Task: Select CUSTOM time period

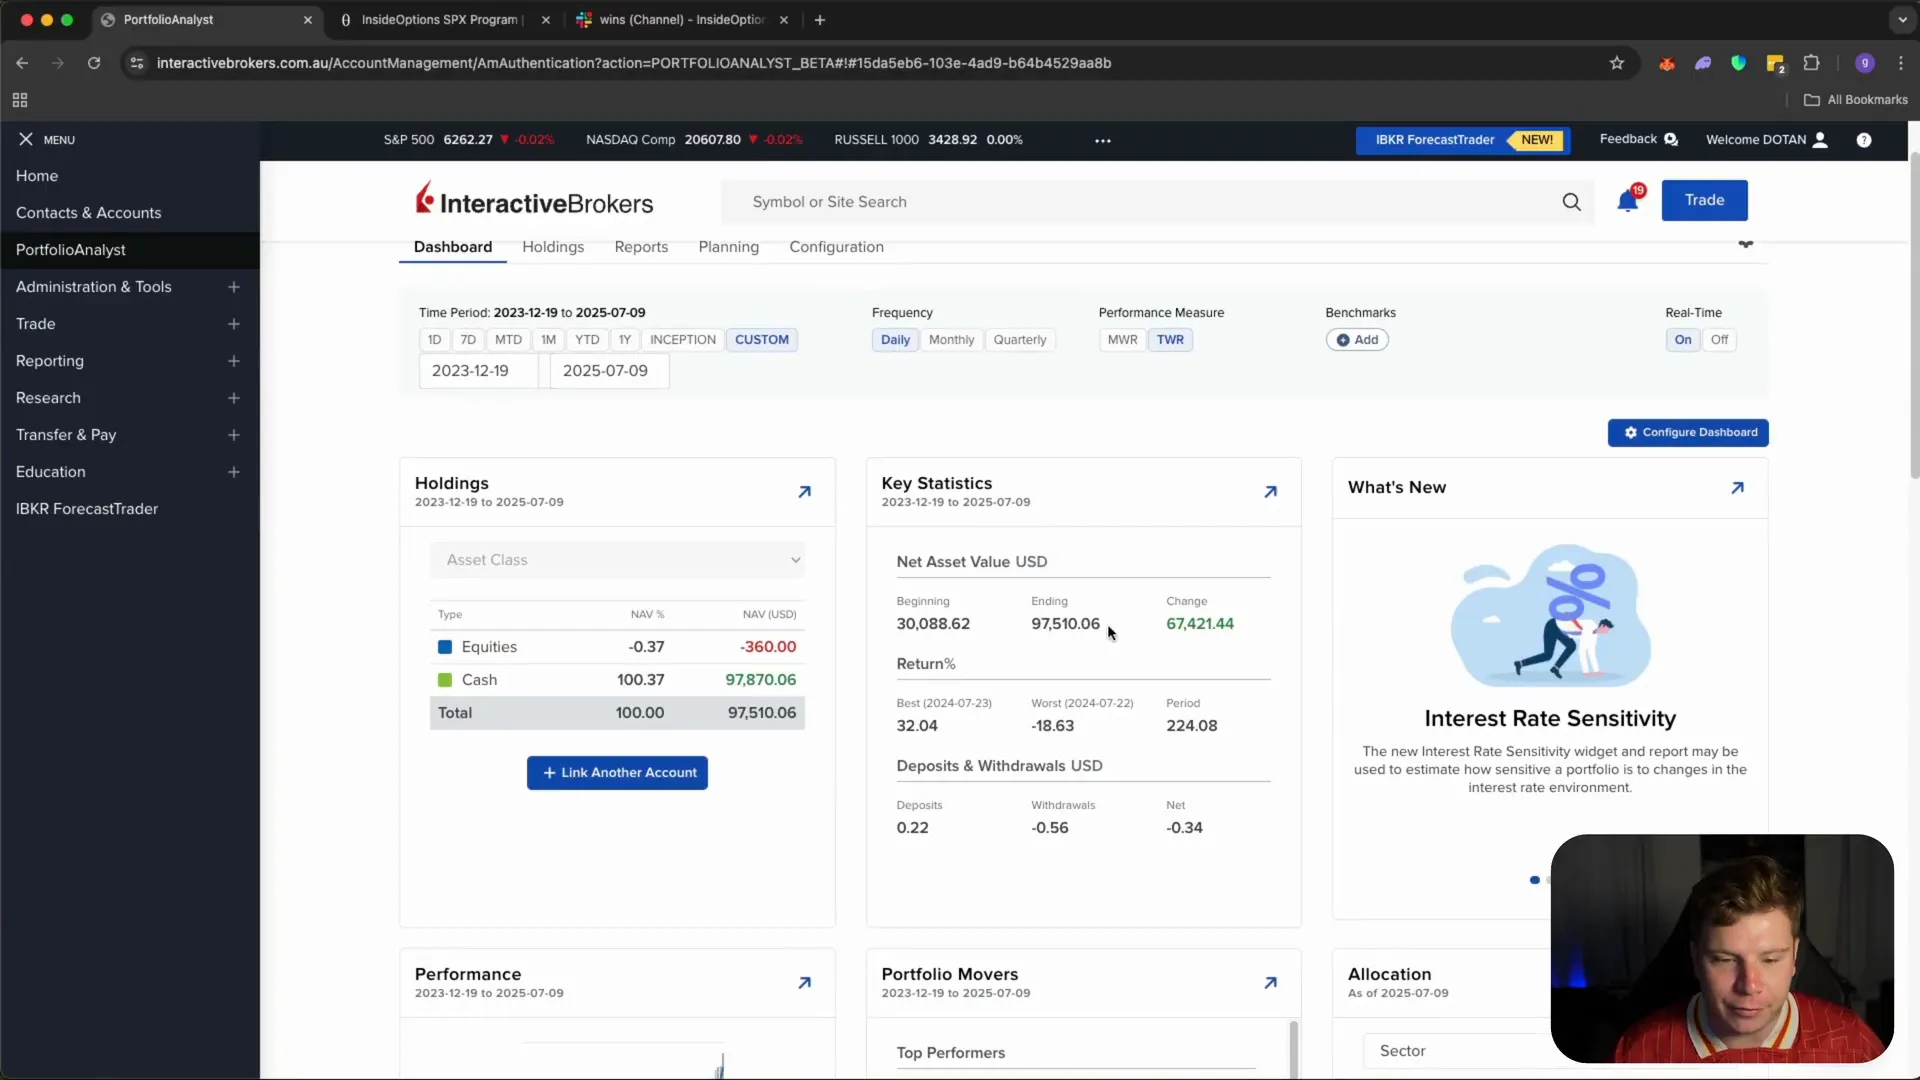Action: 762,340
